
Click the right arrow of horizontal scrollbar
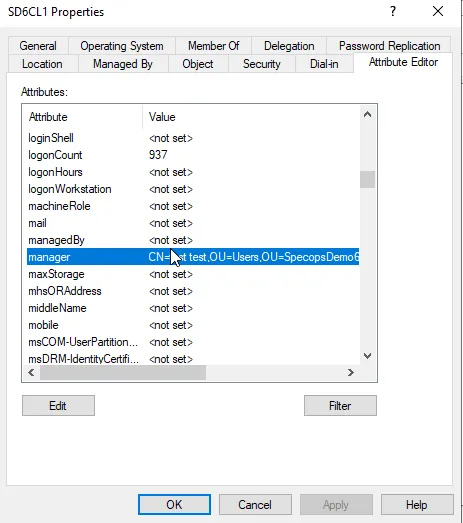(351, 372)
